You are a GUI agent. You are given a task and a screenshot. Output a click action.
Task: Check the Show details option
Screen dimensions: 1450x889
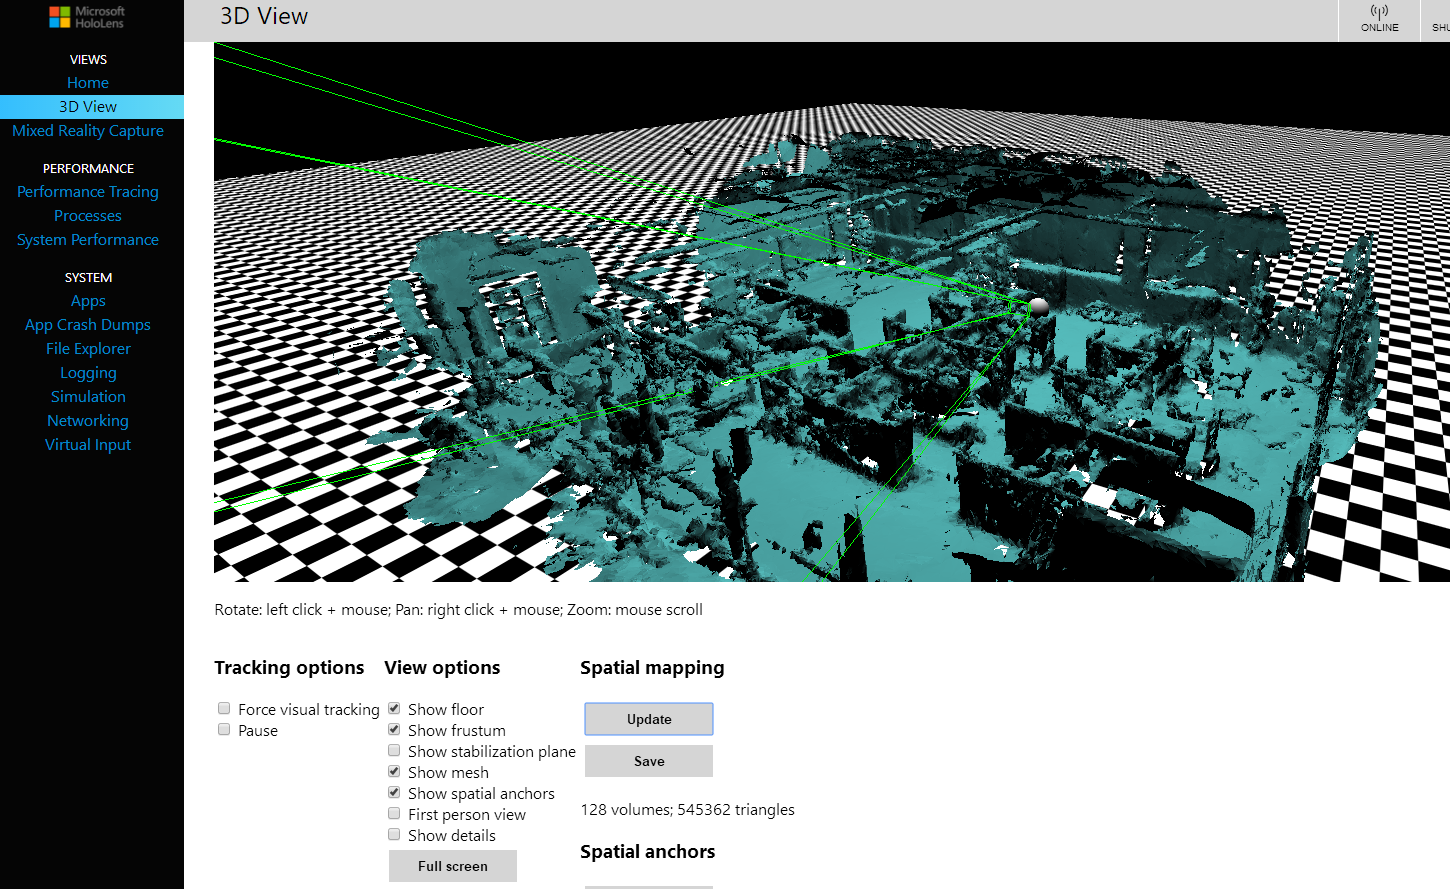[x=394, y=834]
